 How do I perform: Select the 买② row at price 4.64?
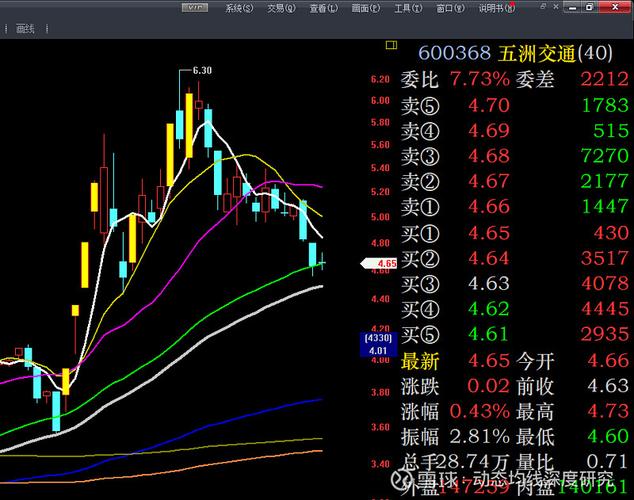coord(515,258)
